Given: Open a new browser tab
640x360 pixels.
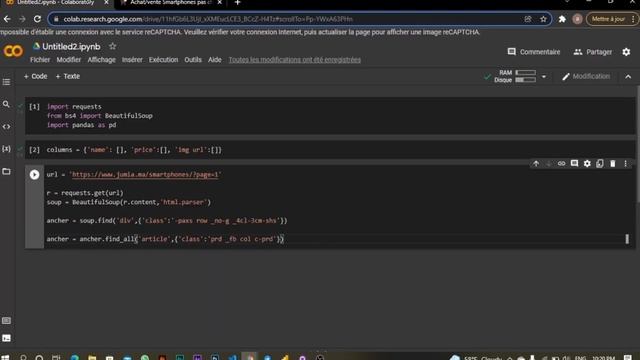Looking at the screenshot, I should (x=238, y=3).
